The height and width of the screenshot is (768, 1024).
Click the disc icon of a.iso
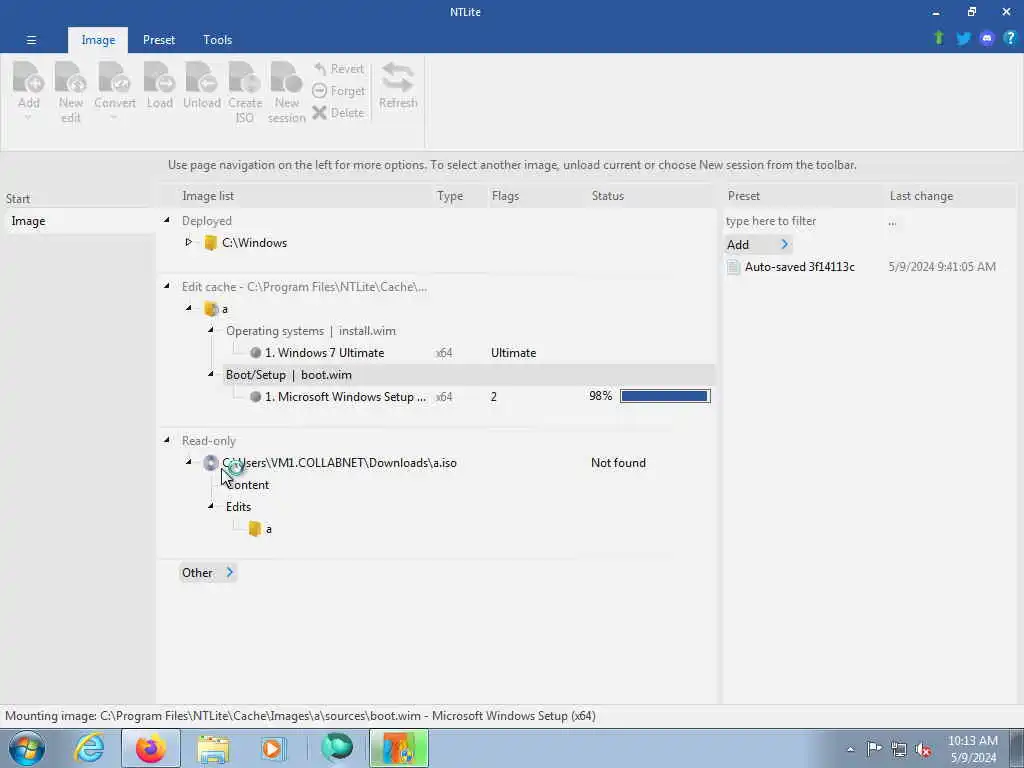coord(210,463)
